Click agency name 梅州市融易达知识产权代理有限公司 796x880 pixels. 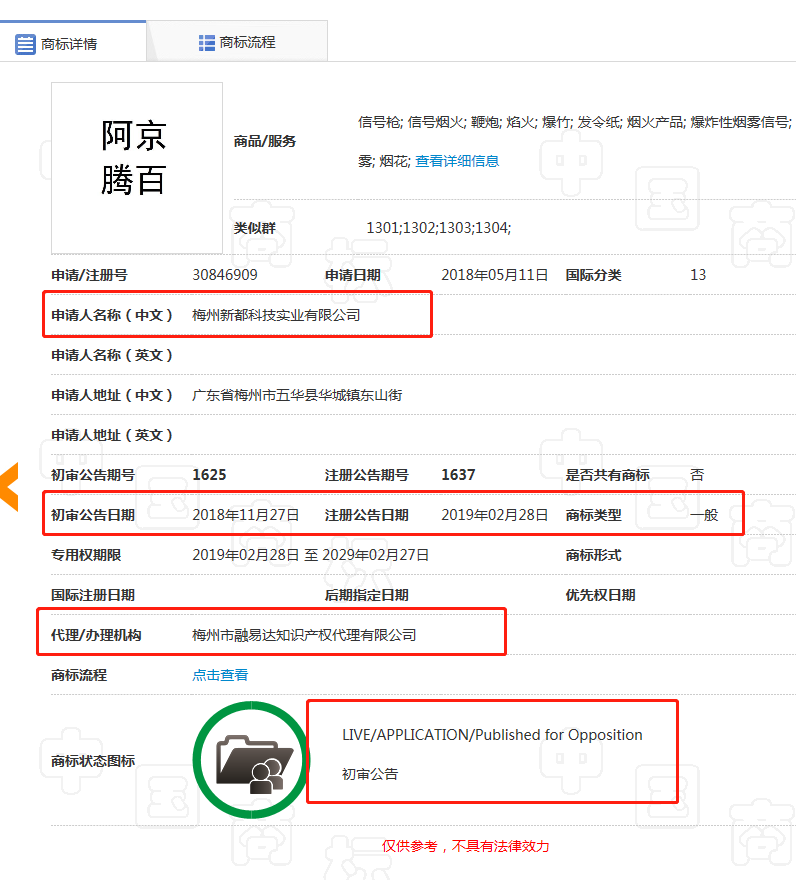[x=304, y=635]
